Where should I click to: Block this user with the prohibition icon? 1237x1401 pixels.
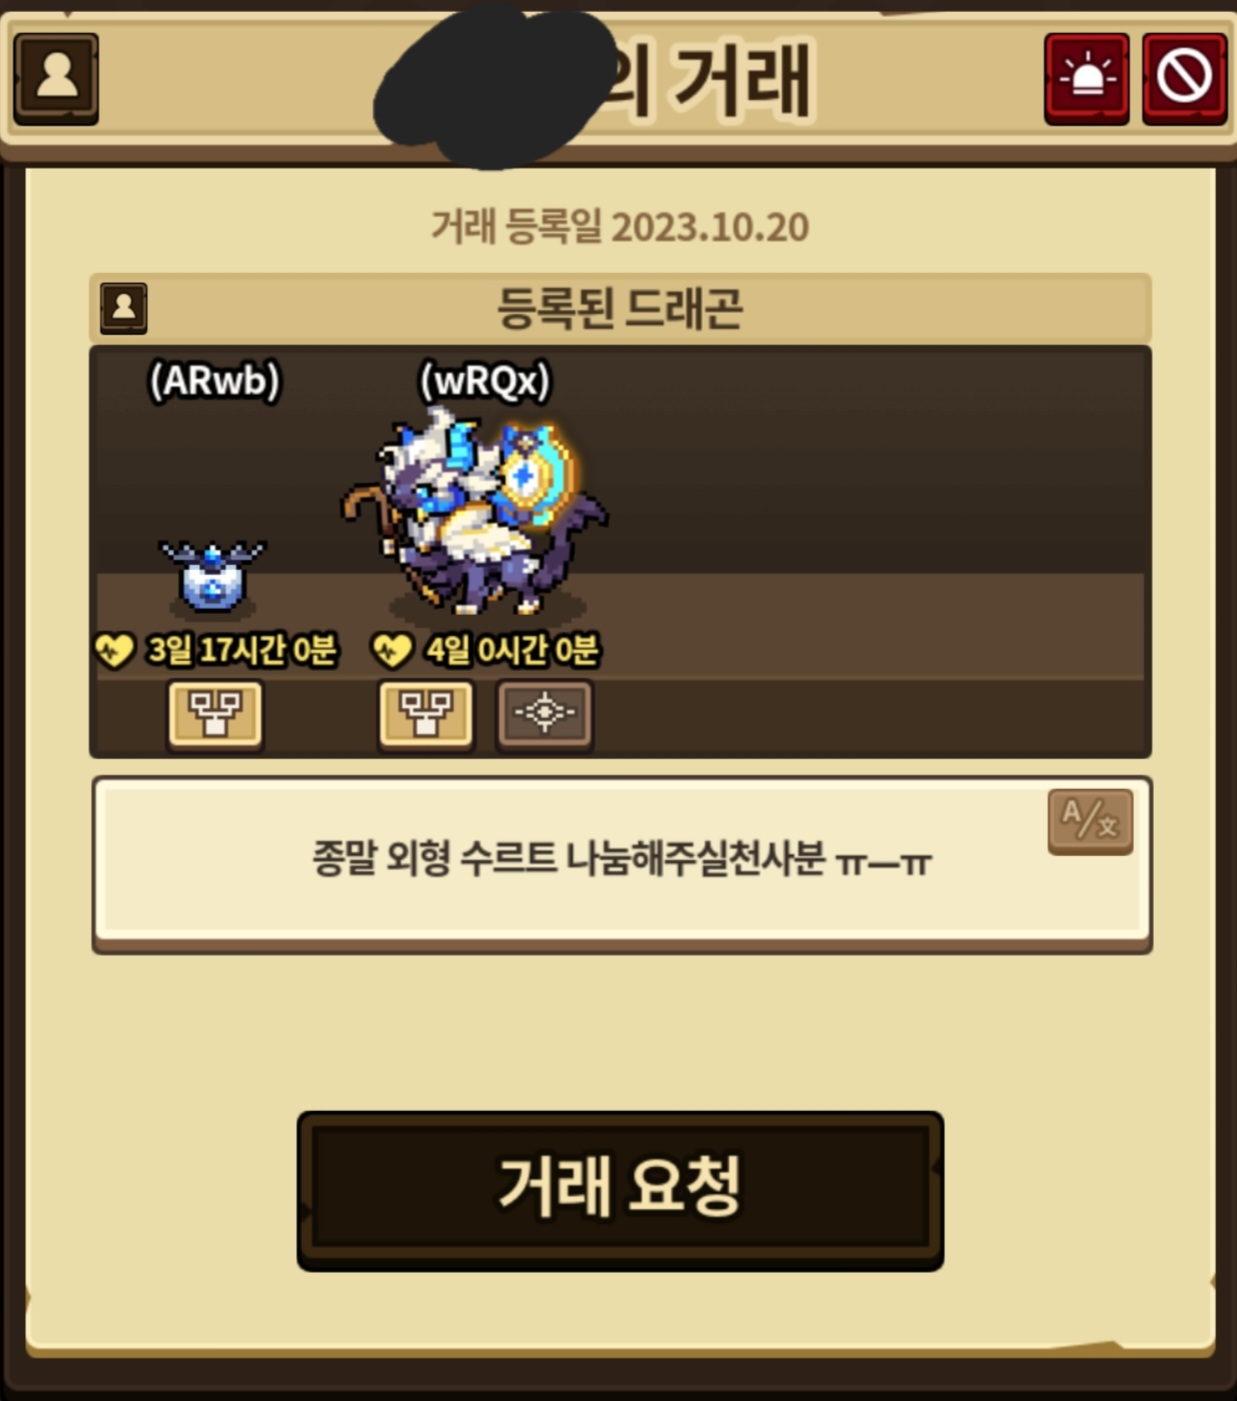[x=1185, y=78]
